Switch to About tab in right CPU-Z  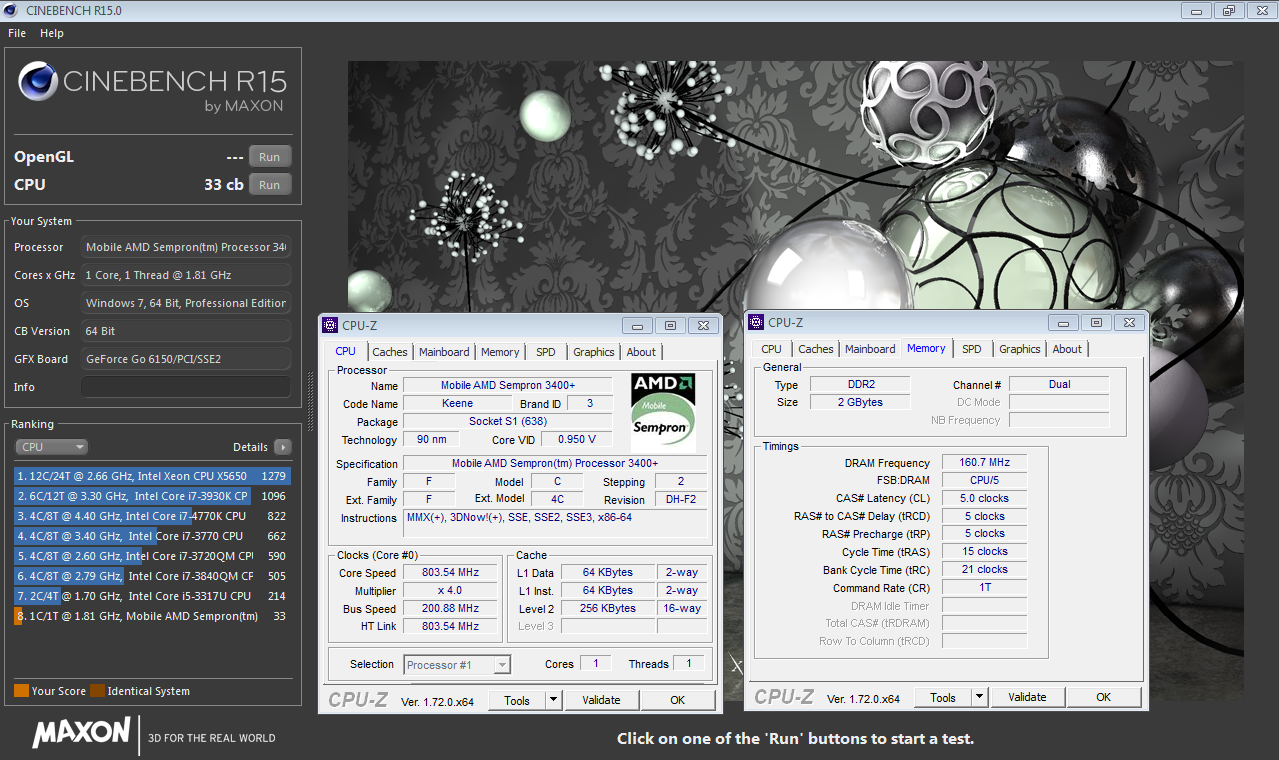coord(1067,349)
